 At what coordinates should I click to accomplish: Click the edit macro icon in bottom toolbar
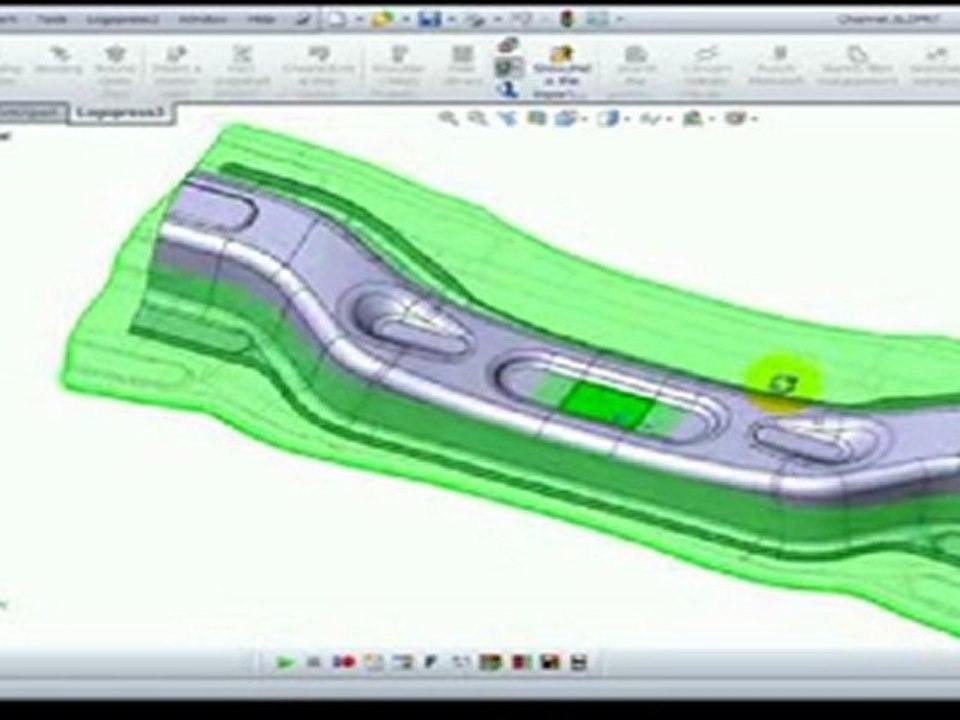[402, 662]
